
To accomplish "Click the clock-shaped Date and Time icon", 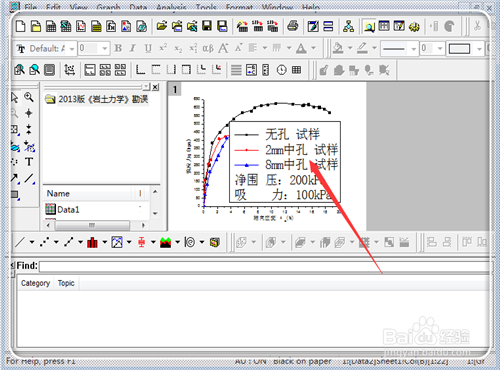I will tap(282, 70).
